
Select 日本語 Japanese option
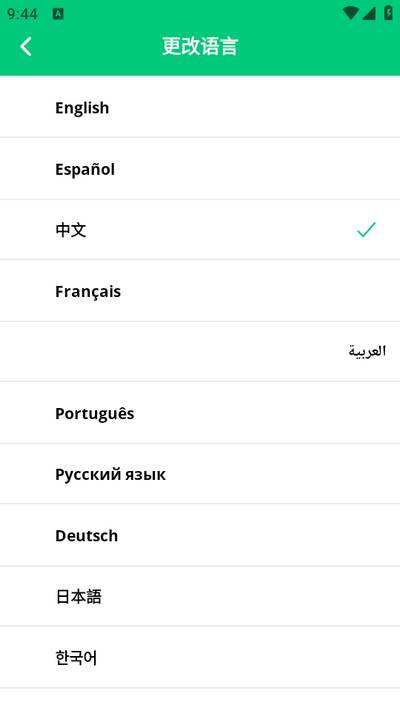pyautogui.click(x=200, y=596)
